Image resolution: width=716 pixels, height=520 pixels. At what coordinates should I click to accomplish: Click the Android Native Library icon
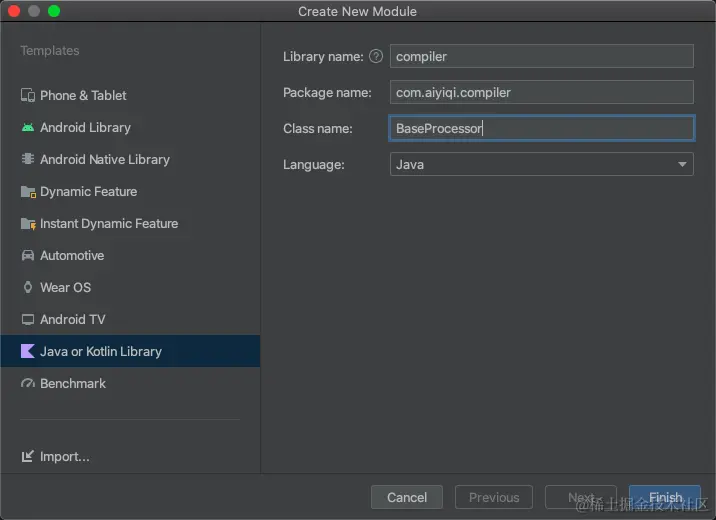[x=28, y=160]
